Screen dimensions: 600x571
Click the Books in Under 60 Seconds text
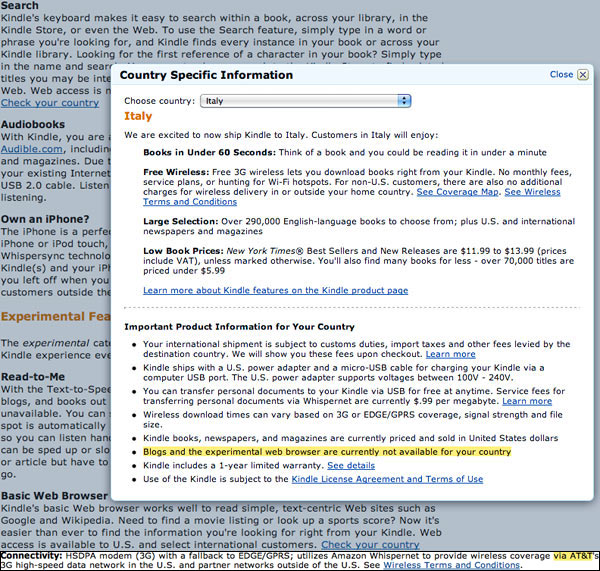click(209, 152)
